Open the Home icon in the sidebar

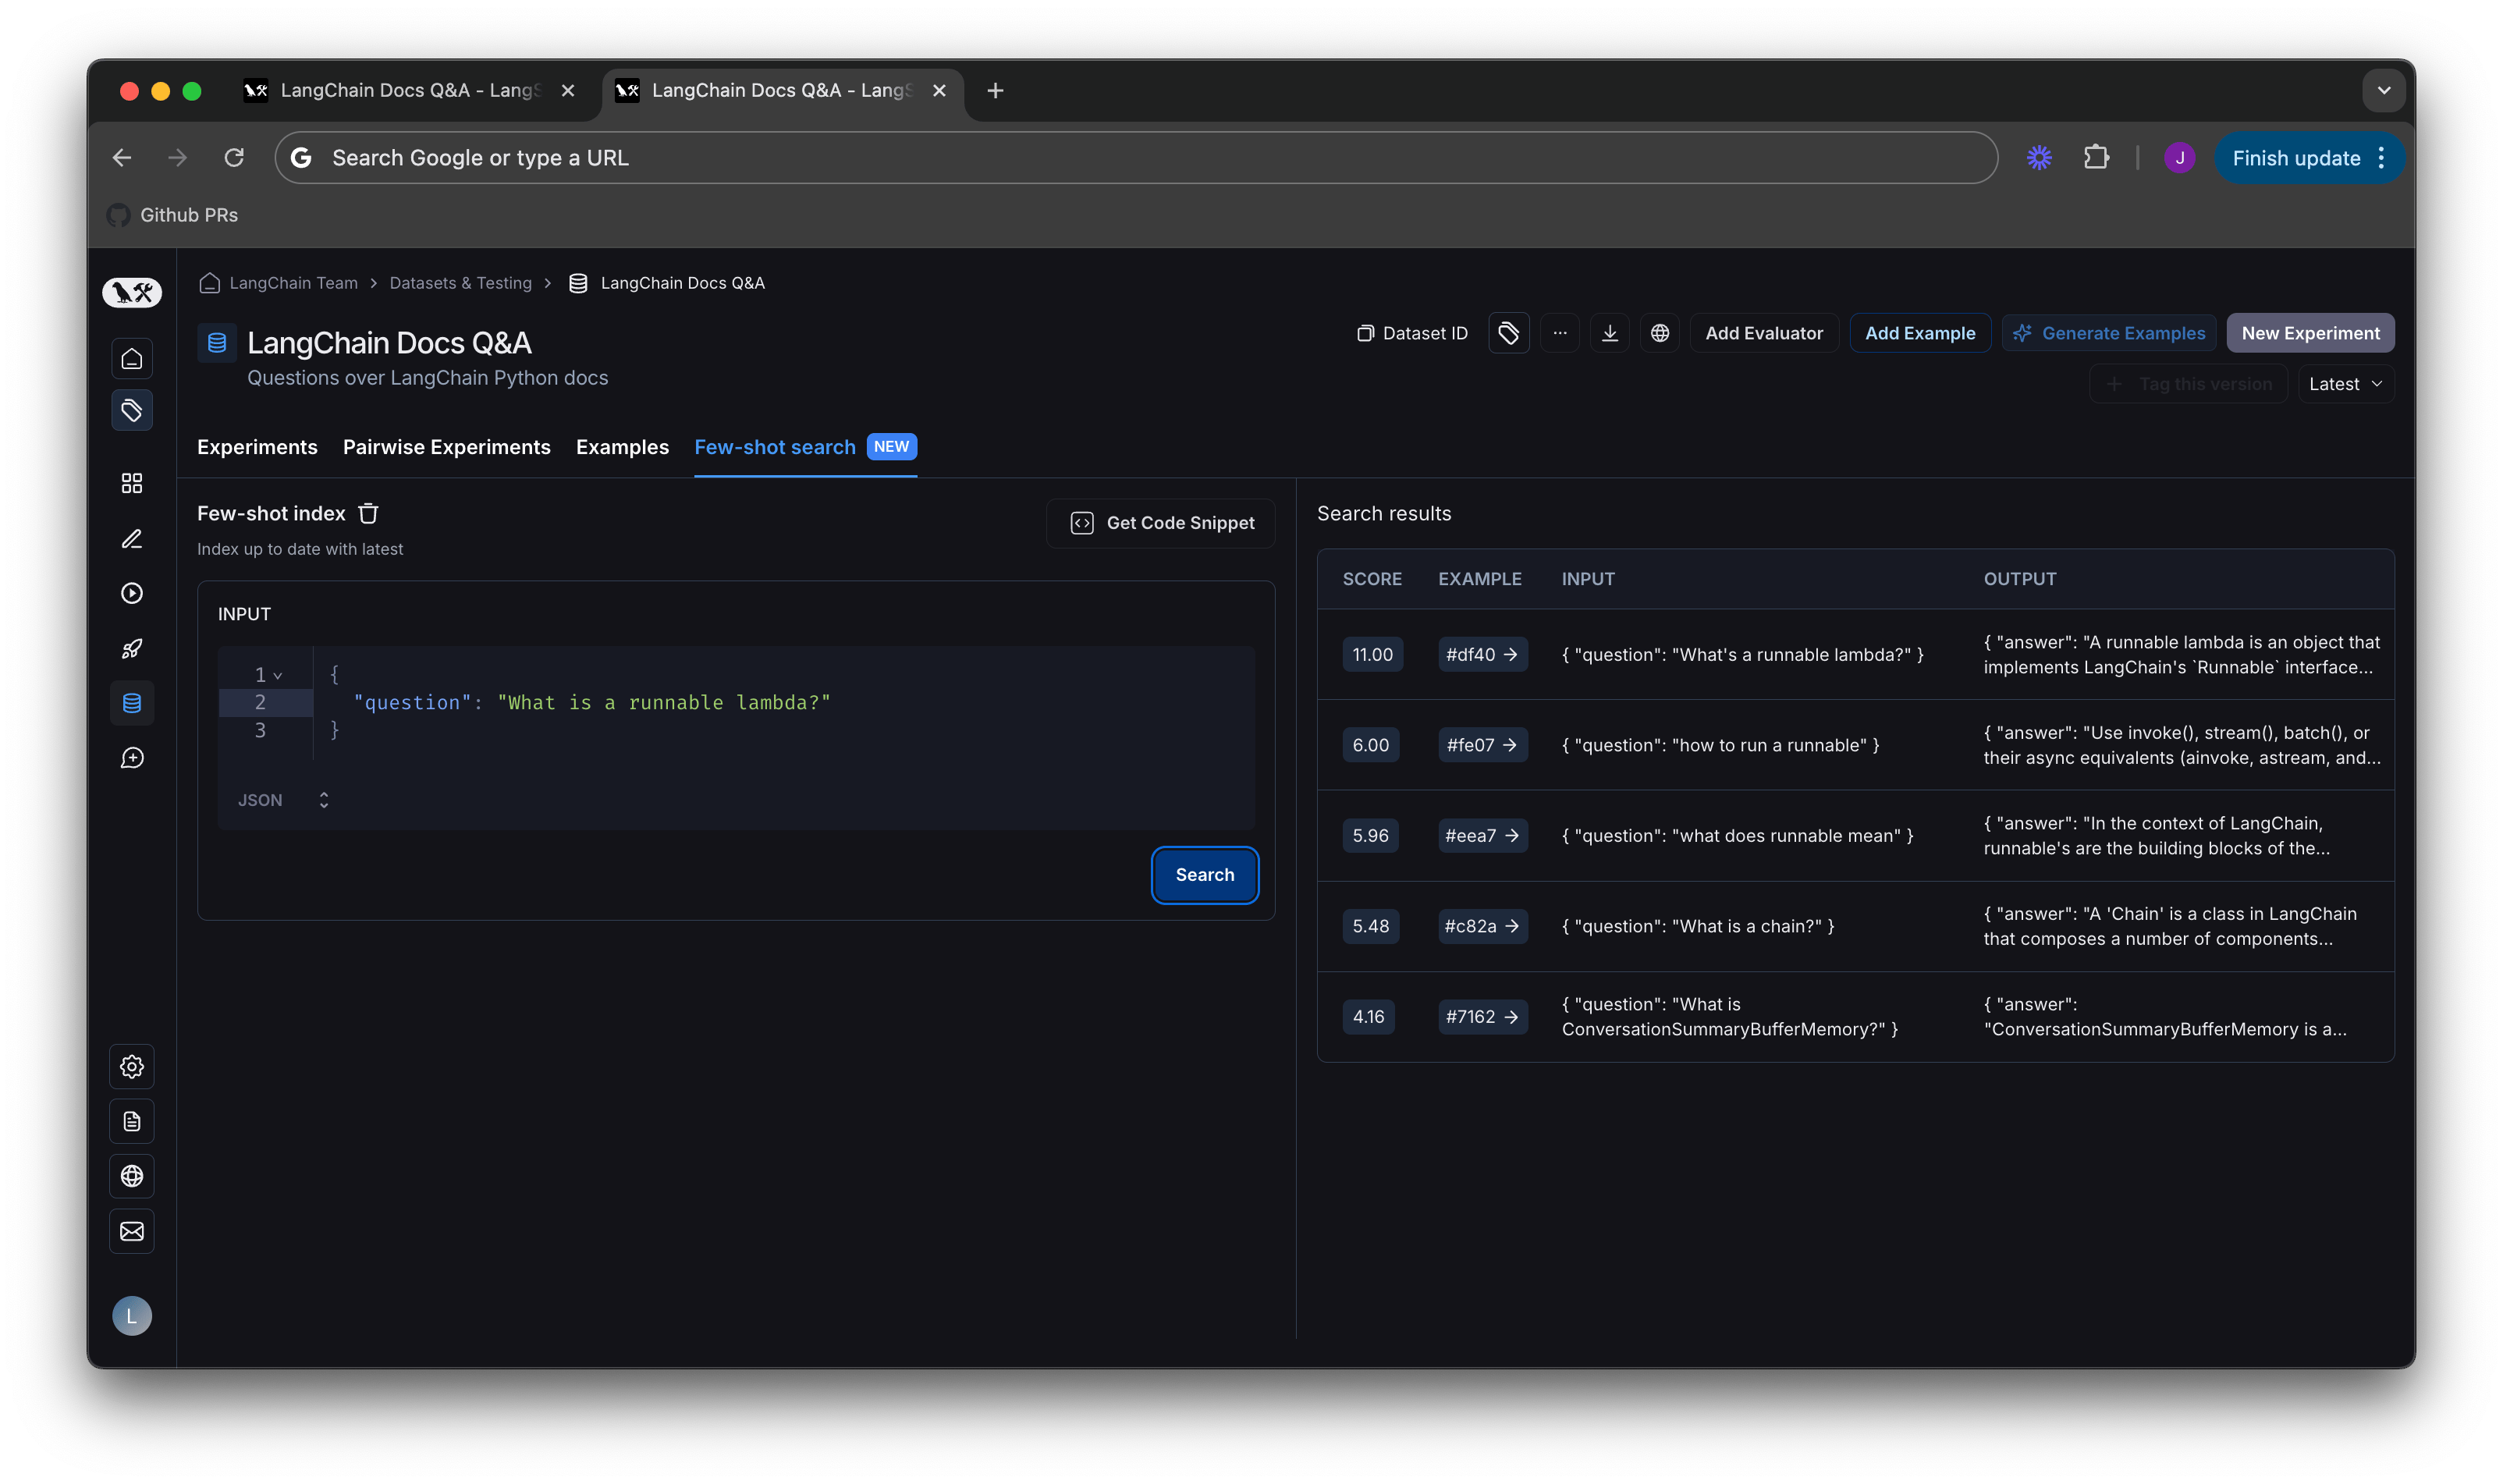(x=132, y=359)
